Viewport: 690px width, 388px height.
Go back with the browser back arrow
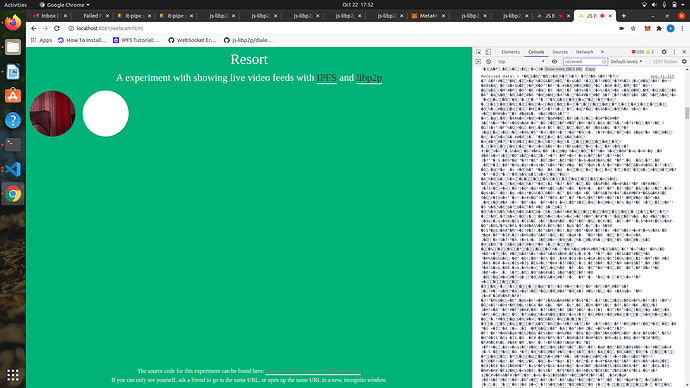[34, 28]
